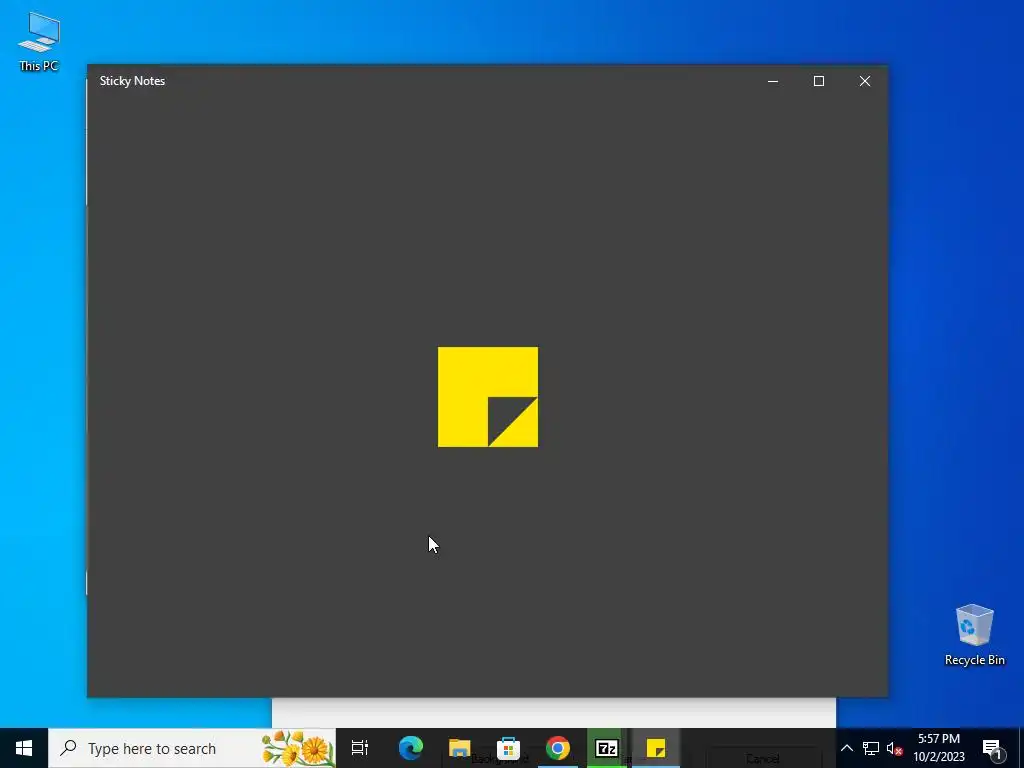
Task: Open Microsoft Store from the taskbar
Action: coord(509,748)
